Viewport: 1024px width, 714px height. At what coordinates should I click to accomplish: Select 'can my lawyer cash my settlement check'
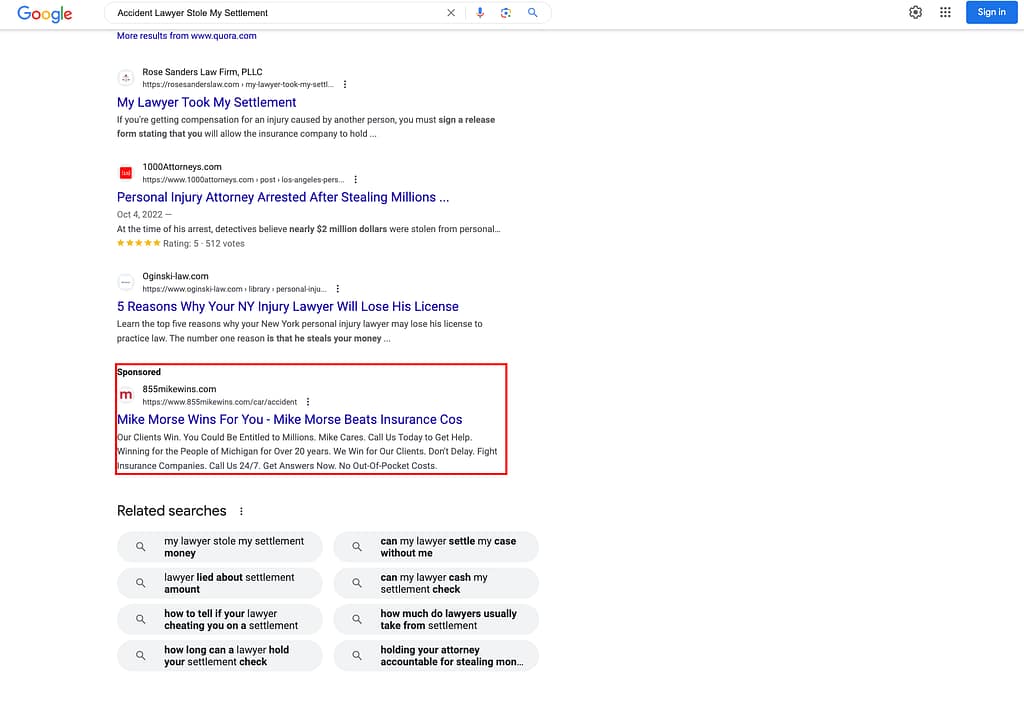click(436, 583)
